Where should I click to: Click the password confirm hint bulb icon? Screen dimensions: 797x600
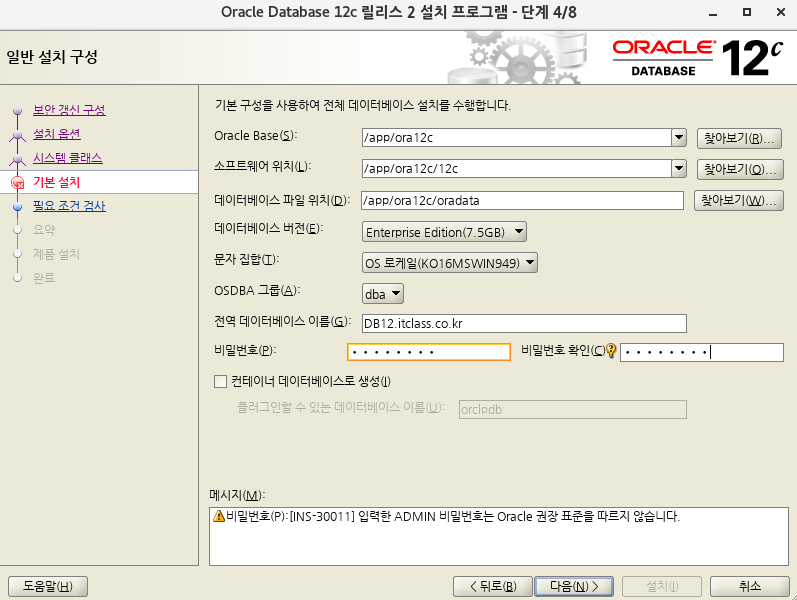pos(611,350)
